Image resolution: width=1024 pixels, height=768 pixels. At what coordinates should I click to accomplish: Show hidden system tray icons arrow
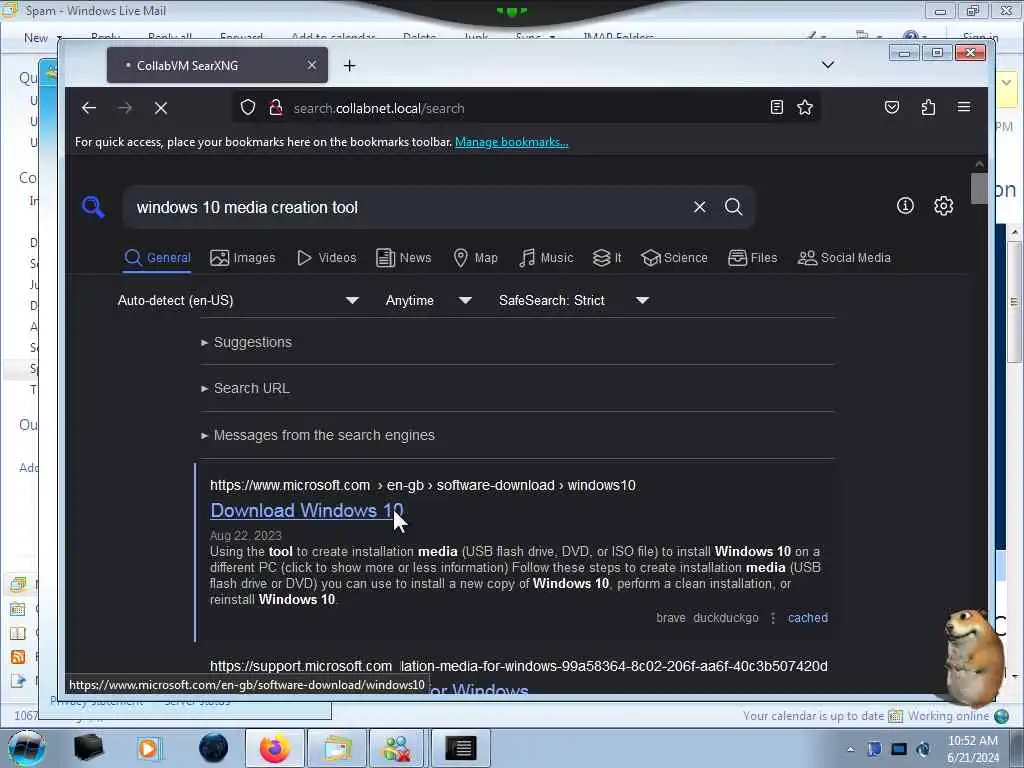tap(850, 749)
